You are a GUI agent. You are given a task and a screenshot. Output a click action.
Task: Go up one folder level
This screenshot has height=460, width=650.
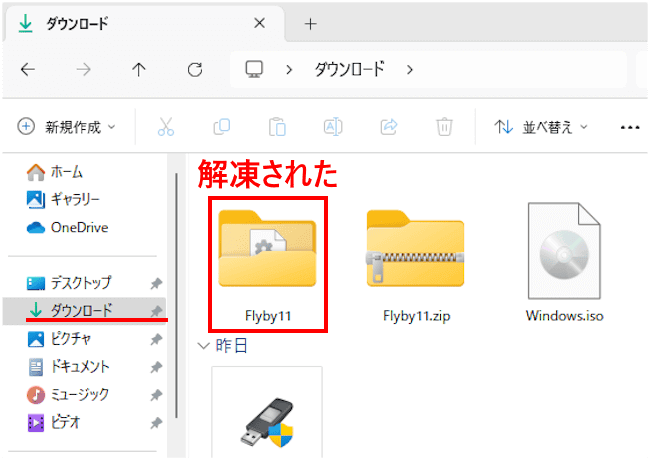pyautogui.click(x=139, y=70)
